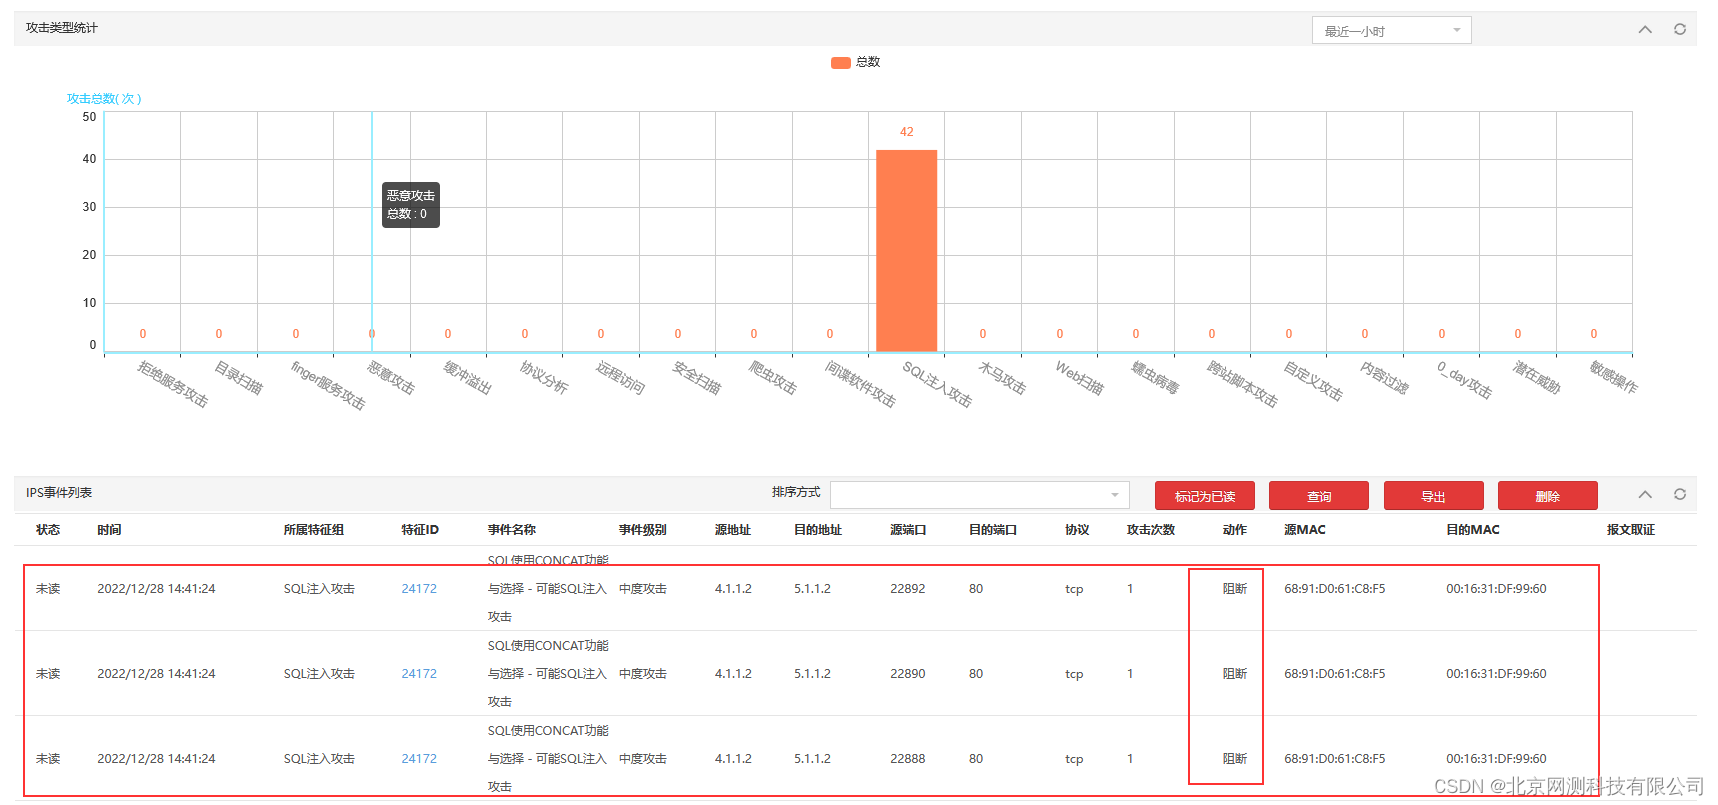
Task: Collapse the attack type statistics panel
Action: pos(1645,29)
